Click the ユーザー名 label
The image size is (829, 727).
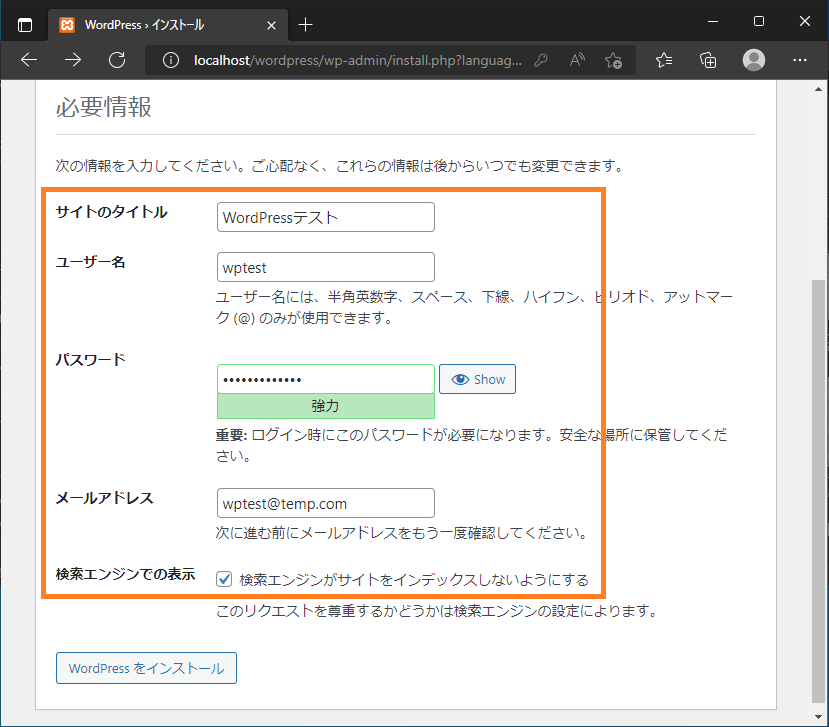(x=90, y=262)
